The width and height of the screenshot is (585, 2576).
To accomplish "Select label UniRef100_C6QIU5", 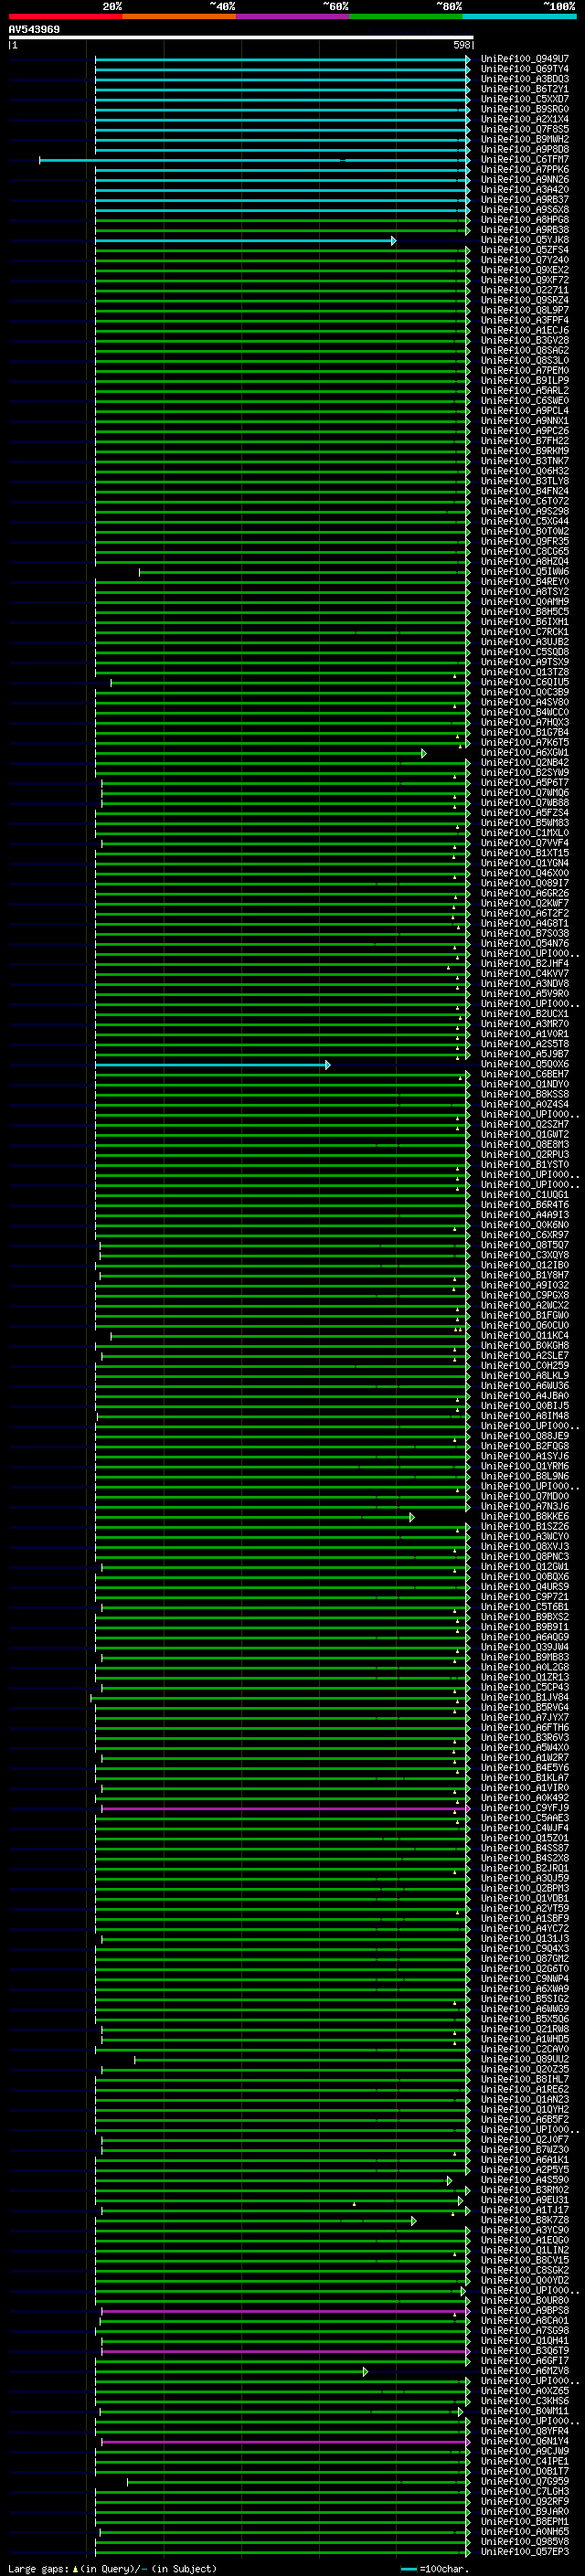I will click(x=524, y=682).
